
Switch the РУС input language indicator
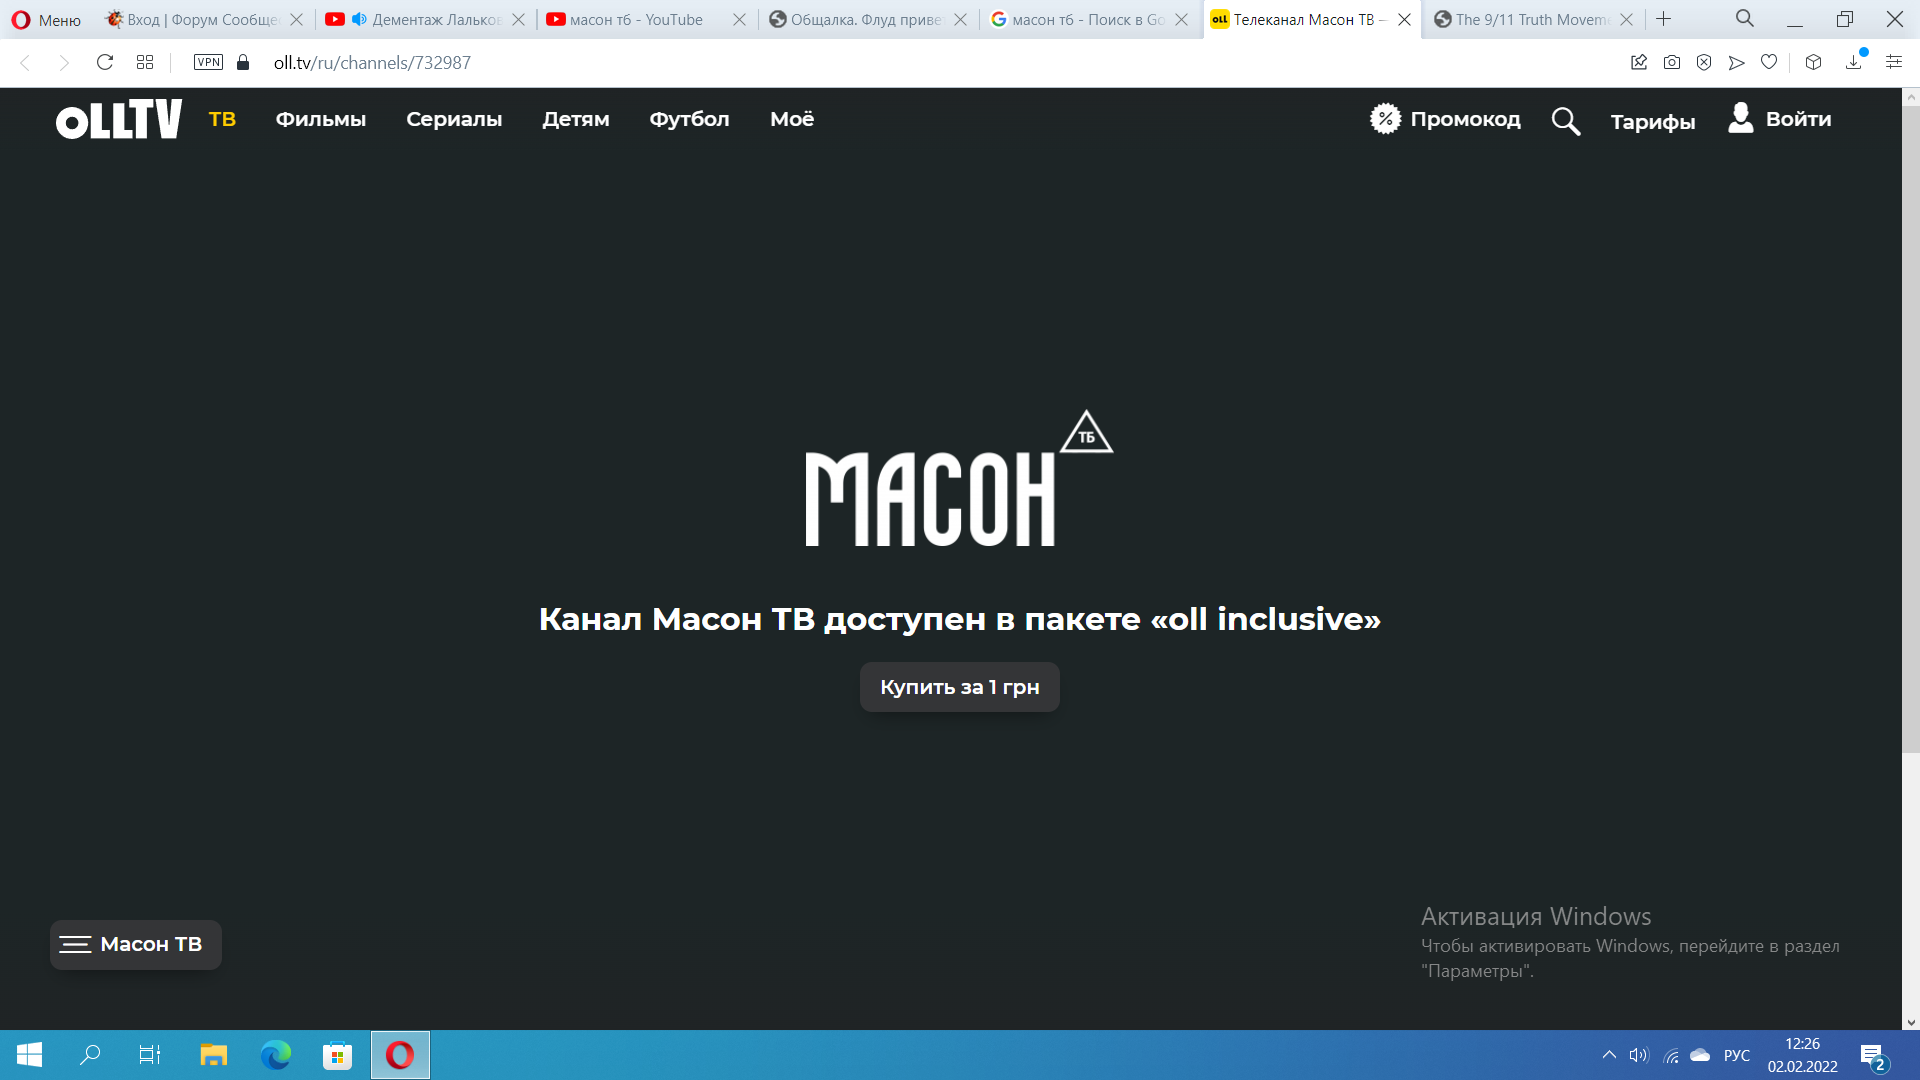(x=1737, y=1055)
